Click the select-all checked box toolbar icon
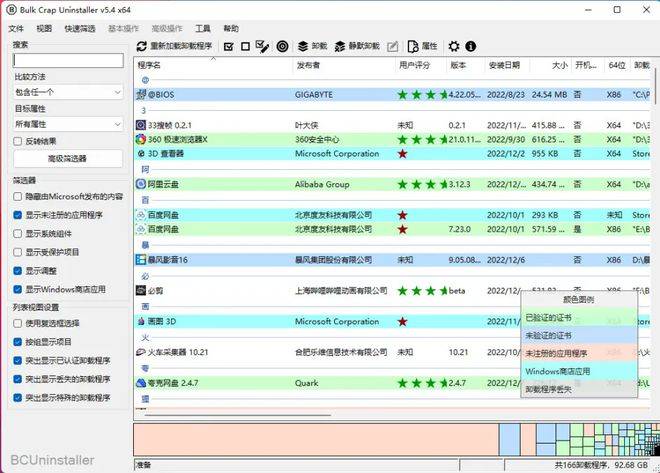Screen dimensions: 660x473 pyautogui.click(x=229, y=46)
